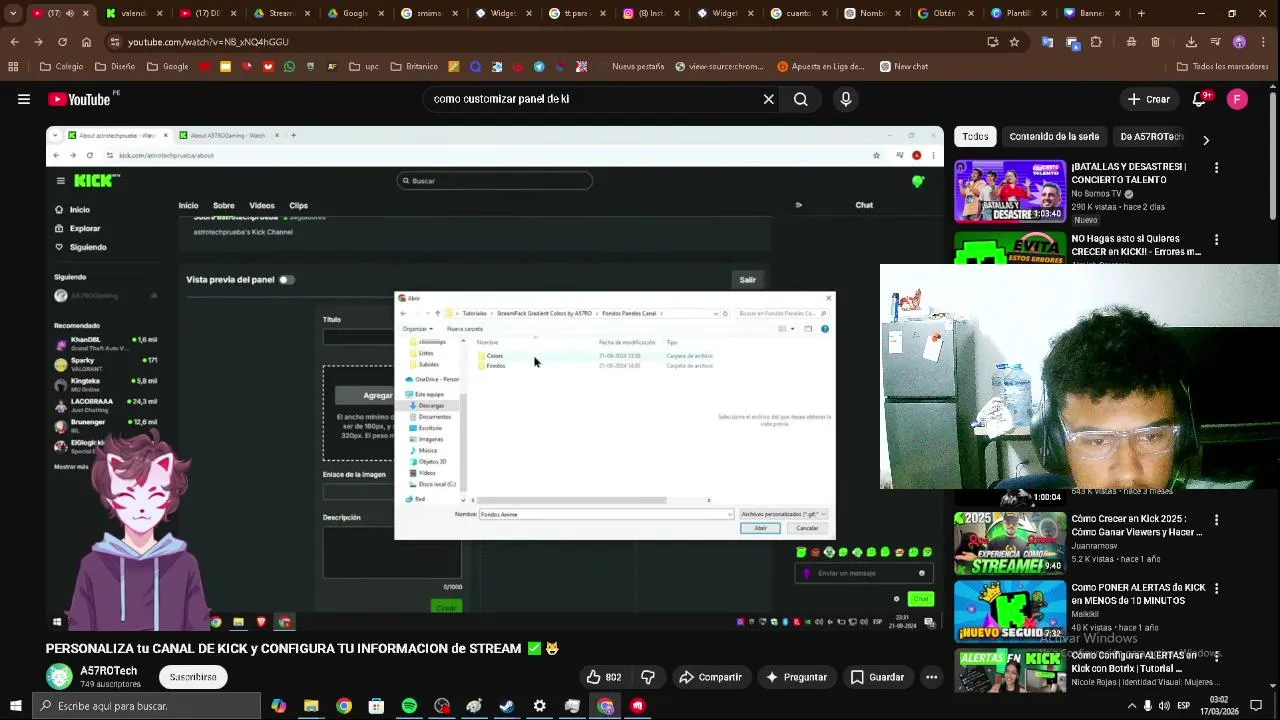Screen dimensions: 1280x720
Task: Open the browser profile avatar
Action: (x=1239, y=42)
